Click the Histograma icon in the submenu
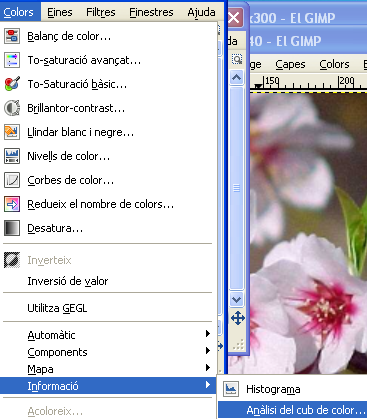 pos(231,389)
